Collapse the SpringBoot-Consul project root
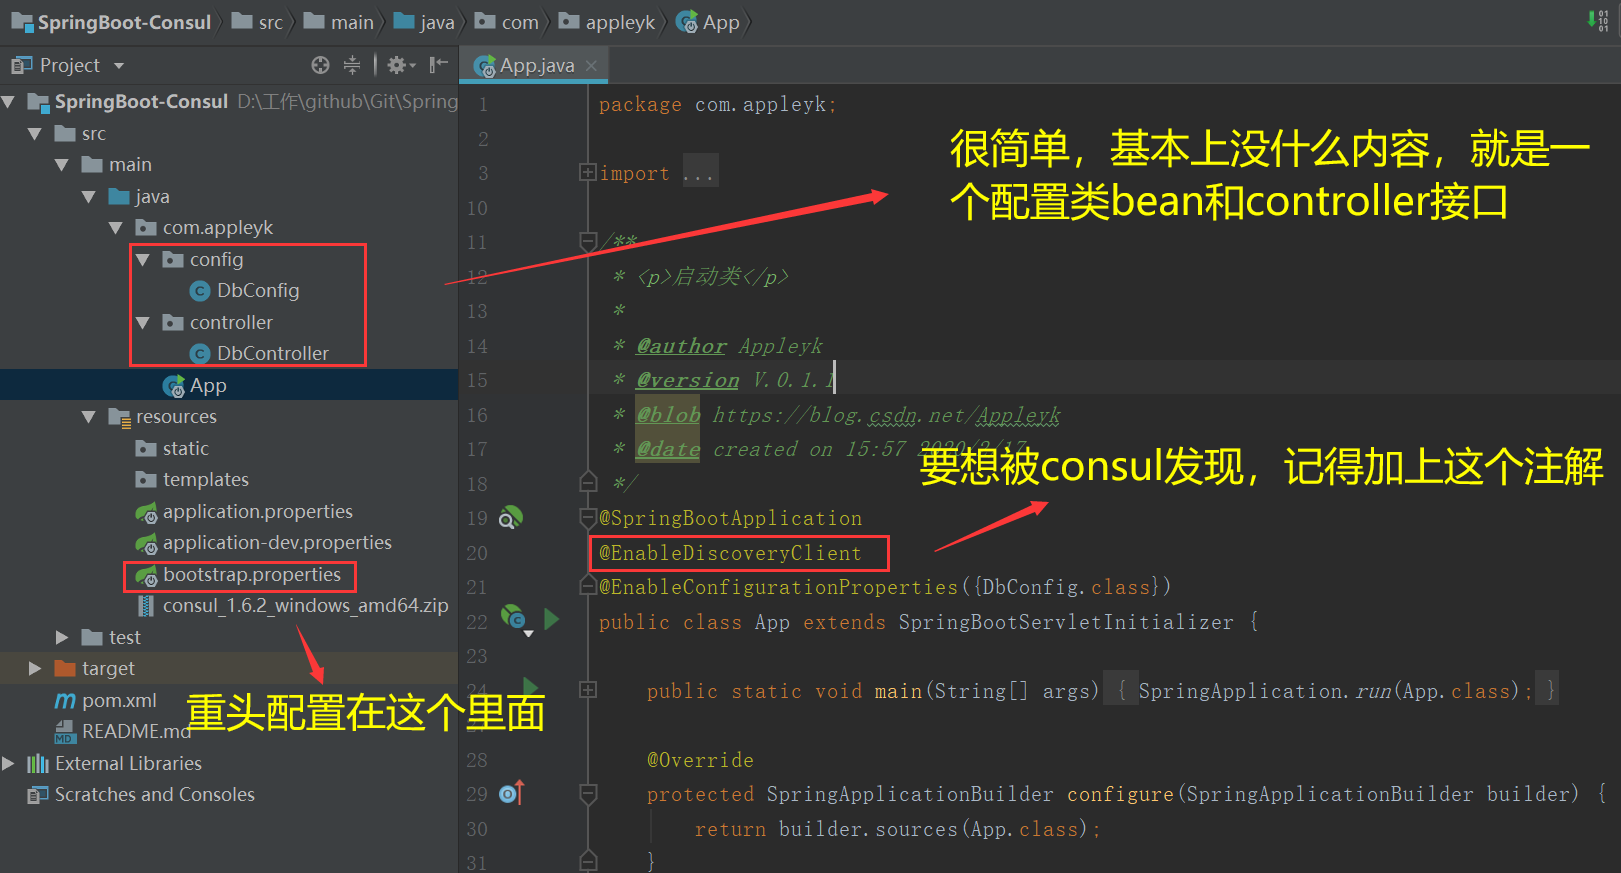Viewport: 1621px width, 873px height. coord(8,102)
